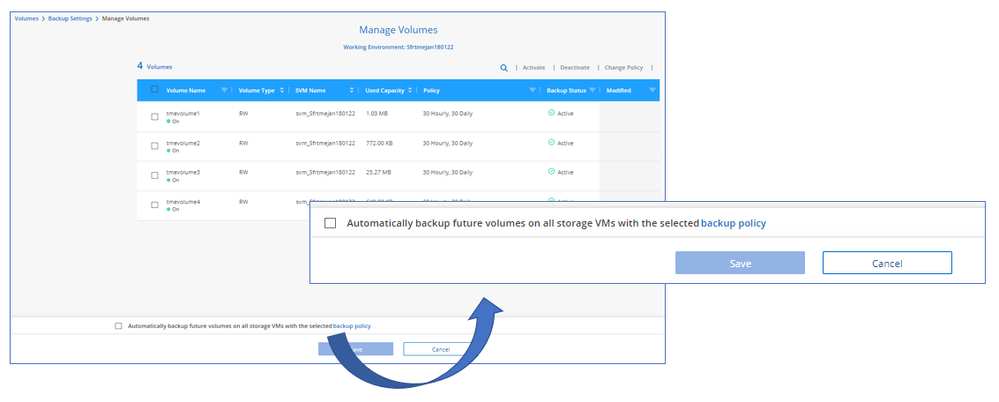999x402 pixels.
Task: Sort by Used Capacity column arrows
Action: click(x=411, y=90)
